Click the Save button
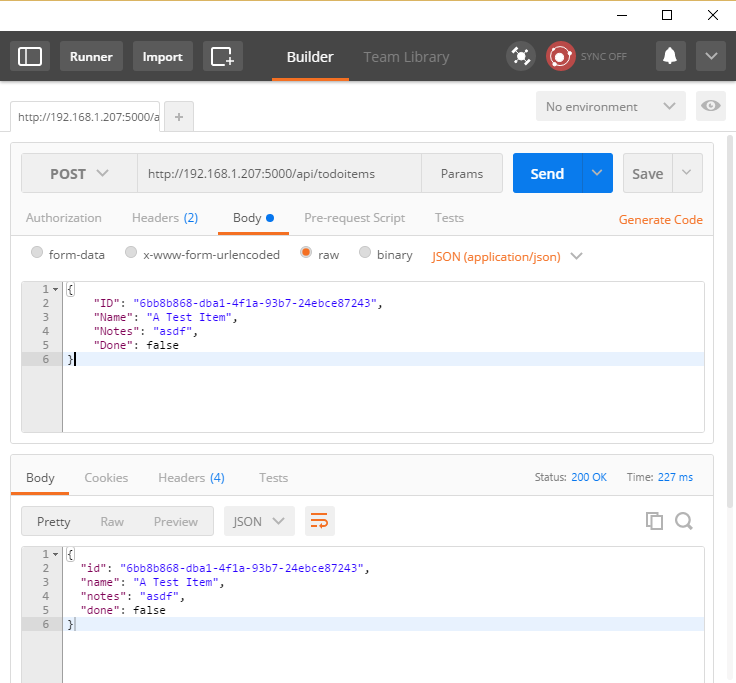The width and height of the screenshot is (736, 683). (648, 173)
